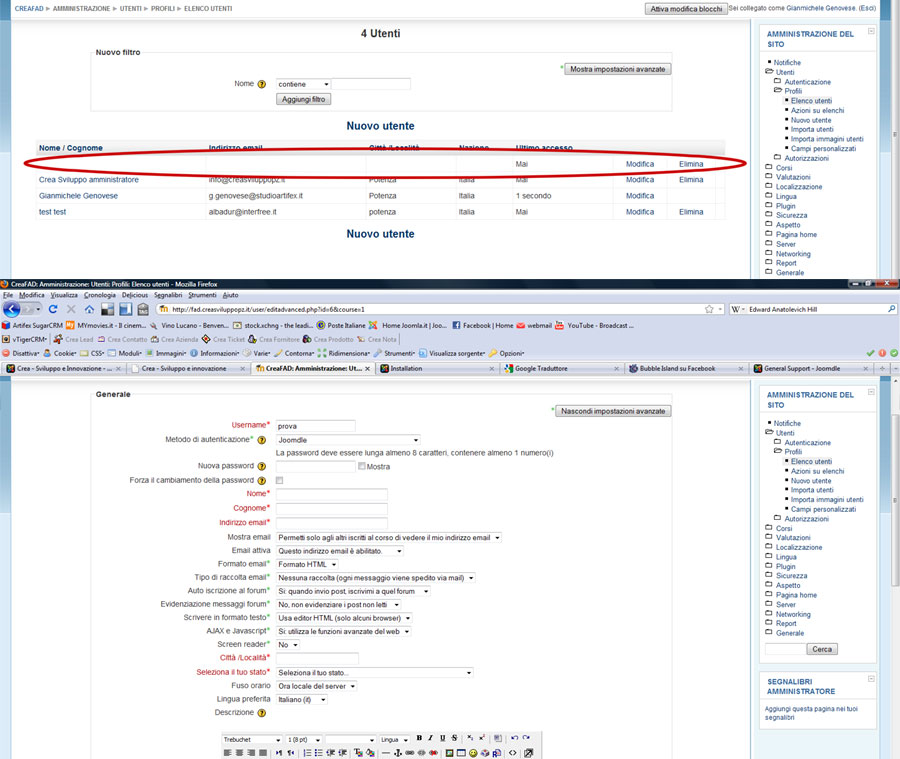Click the Underline icon in the editor toolbar
The width and height of the screenshot is (900, 759).
point(442,738)
